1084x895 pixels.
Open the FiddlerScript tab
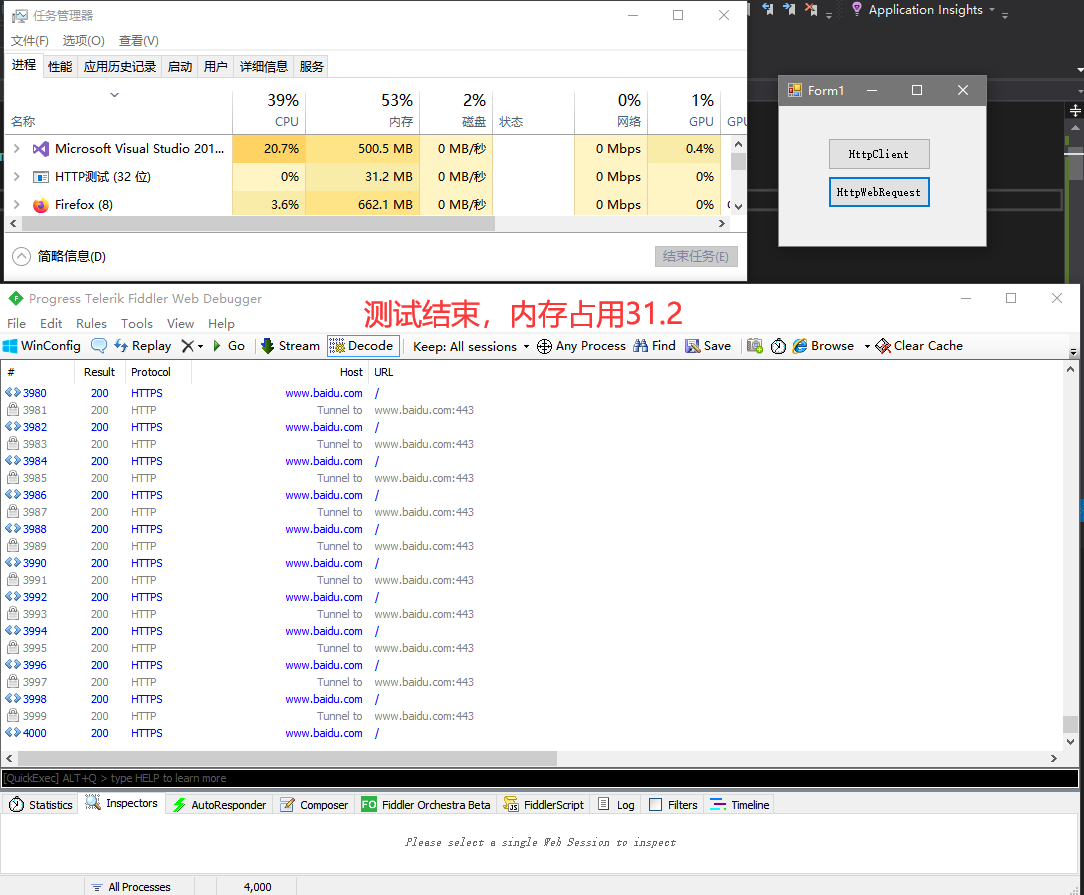tap(544, 804)
